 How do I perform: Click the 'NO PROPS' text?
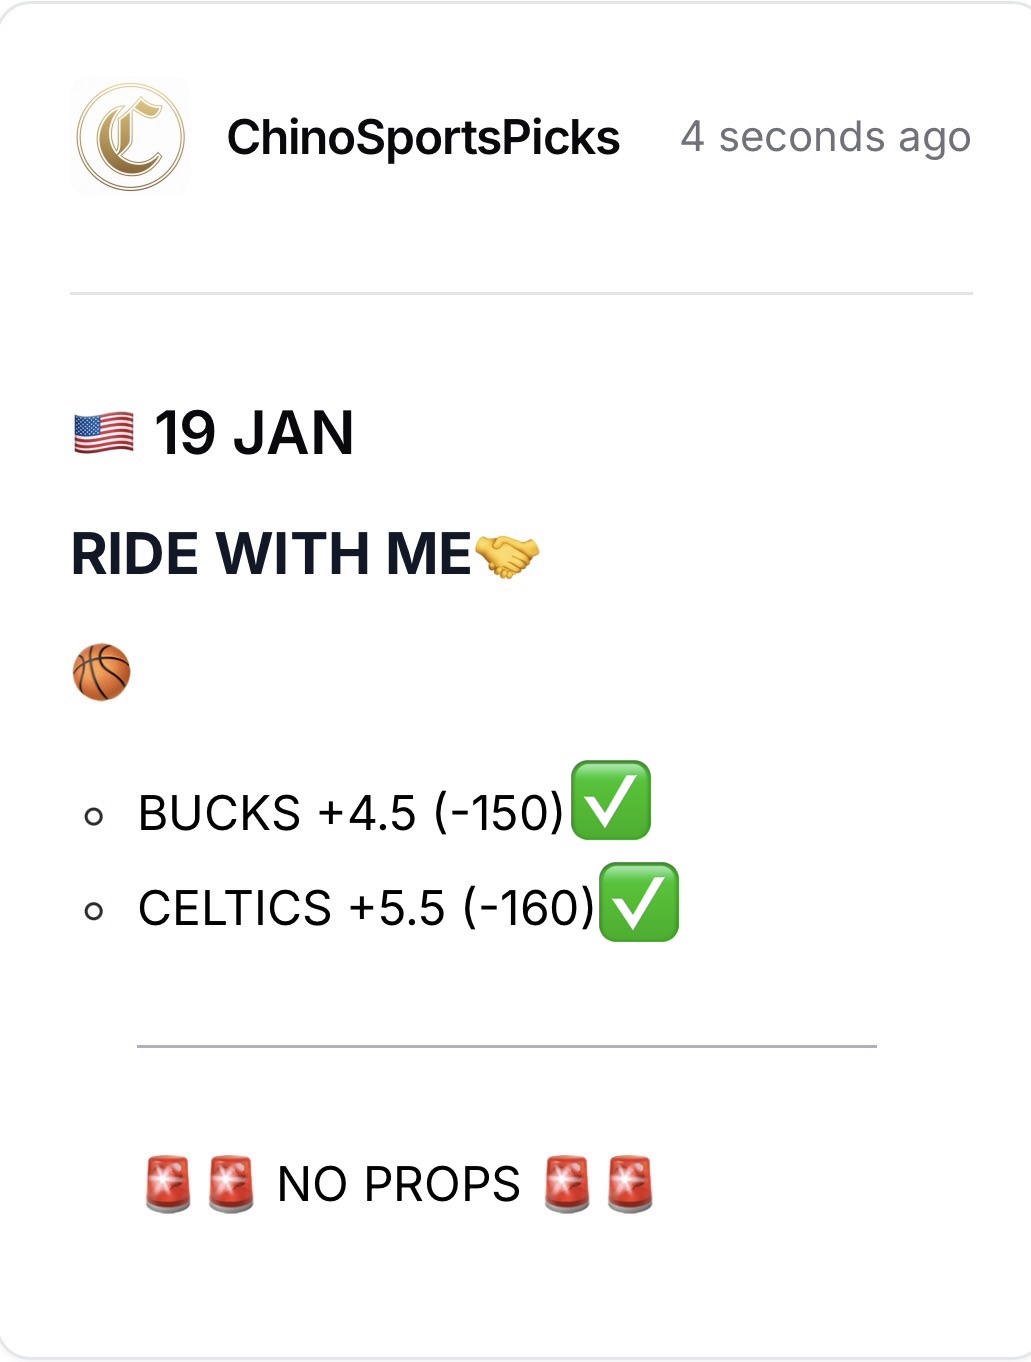(398, 1185)
